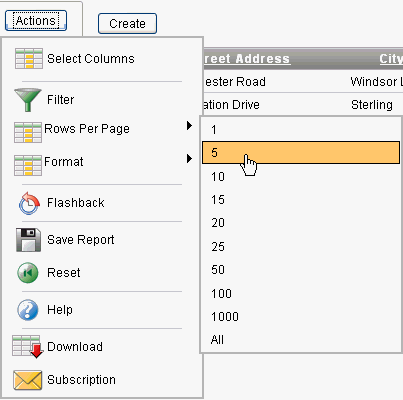This screenshot has height=400, width=403.
Task: Choose Download from the Actions menu
Action: 75,347
